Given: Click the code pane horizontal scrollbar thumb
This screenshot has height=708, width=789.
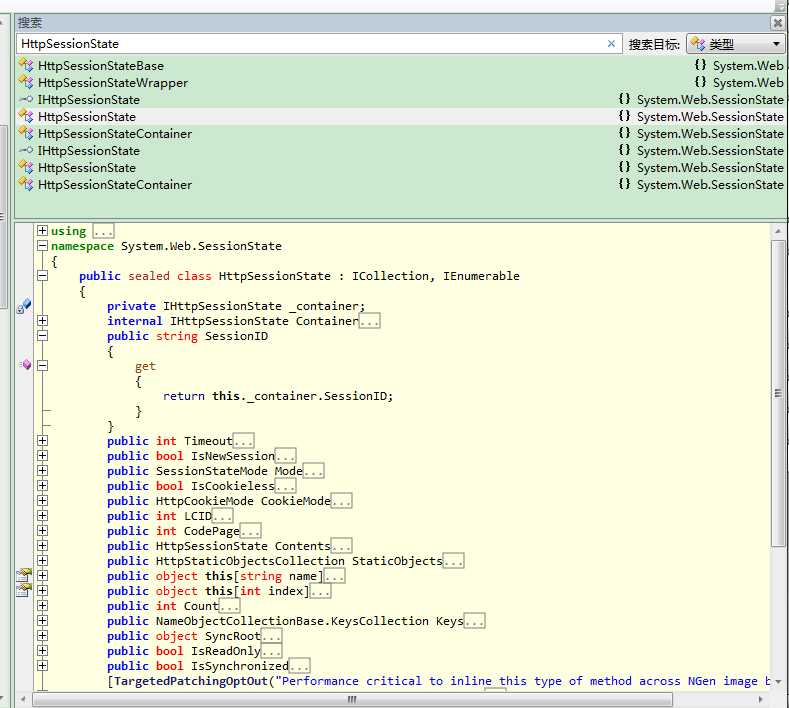Looking at the screenshot, I should pos(352,699).
